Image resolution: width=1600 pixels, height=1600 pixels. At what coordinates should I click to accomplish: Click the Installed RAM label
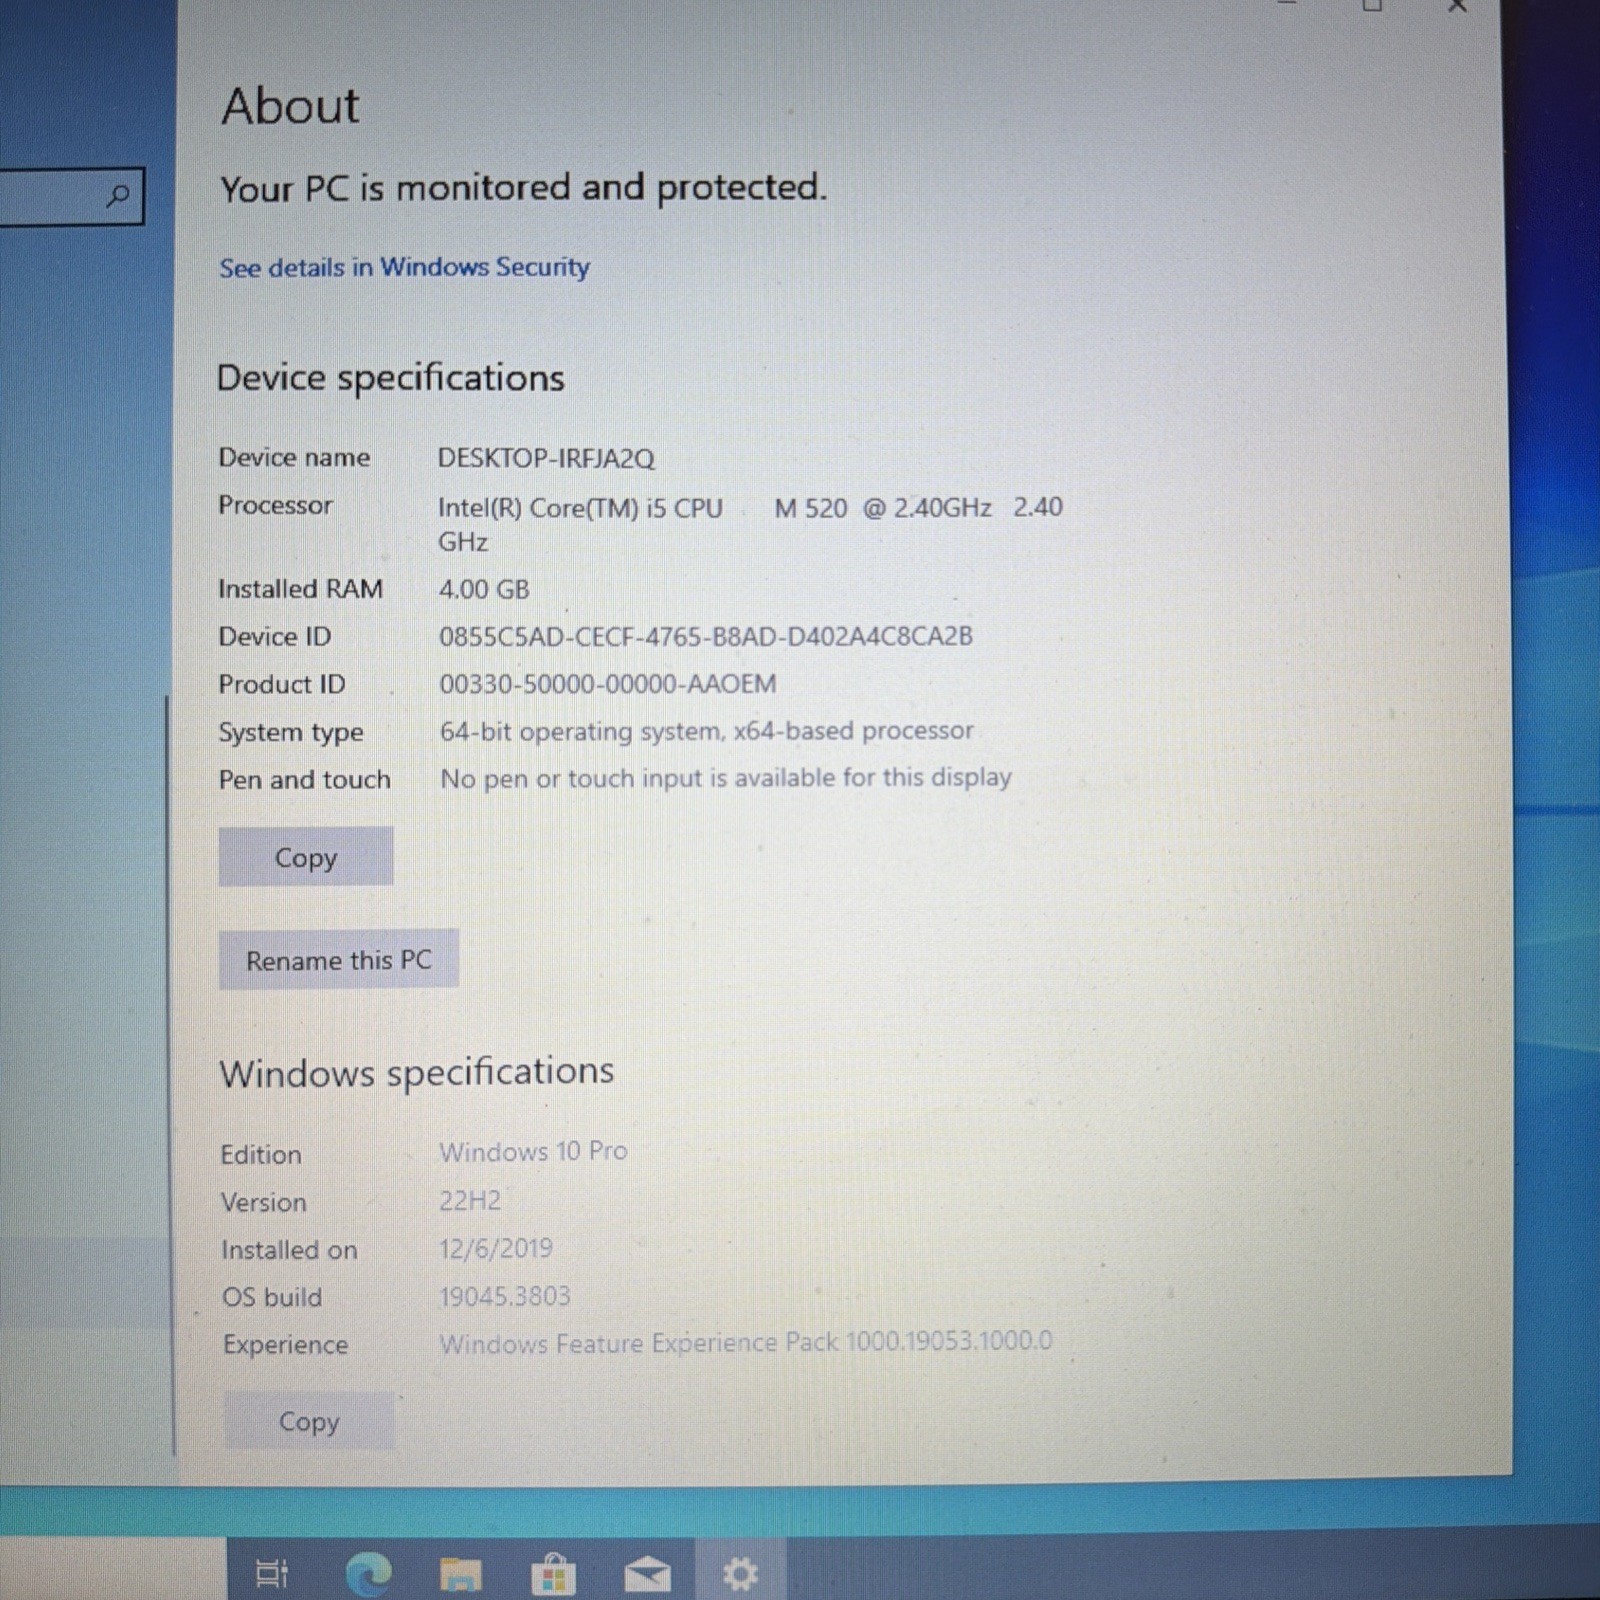click(300, 589)
